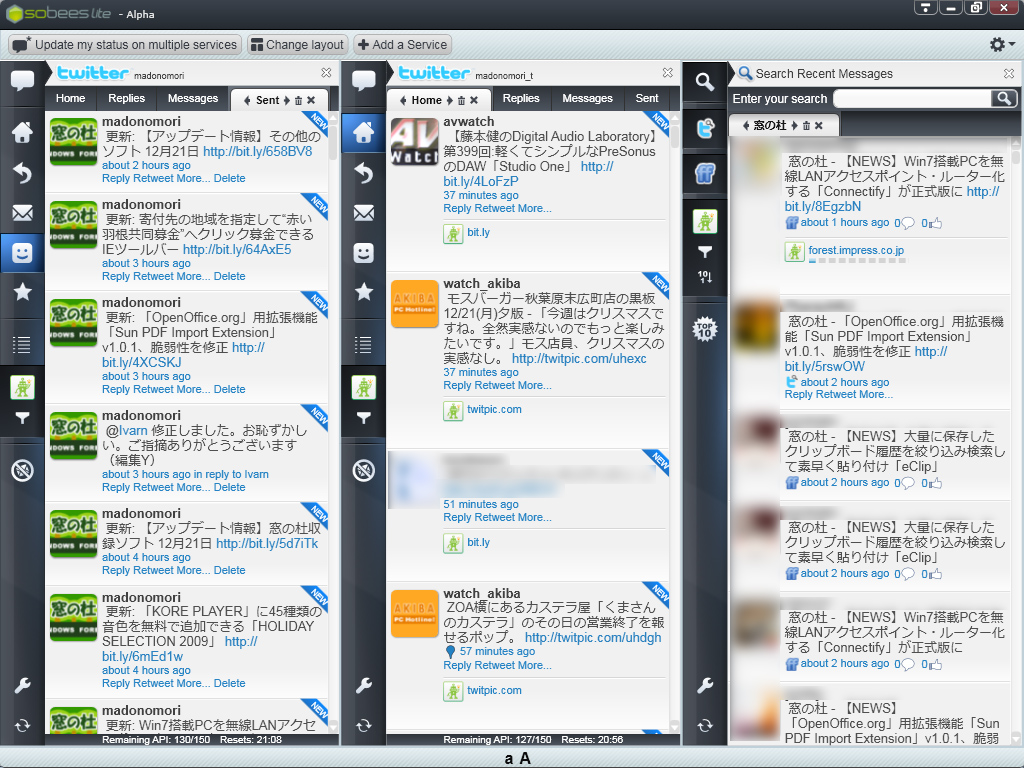Open the search panel via the magnifier icon
Image resolution: width=1024 pixels, height=768 pixels.
(x=704, y=80)
